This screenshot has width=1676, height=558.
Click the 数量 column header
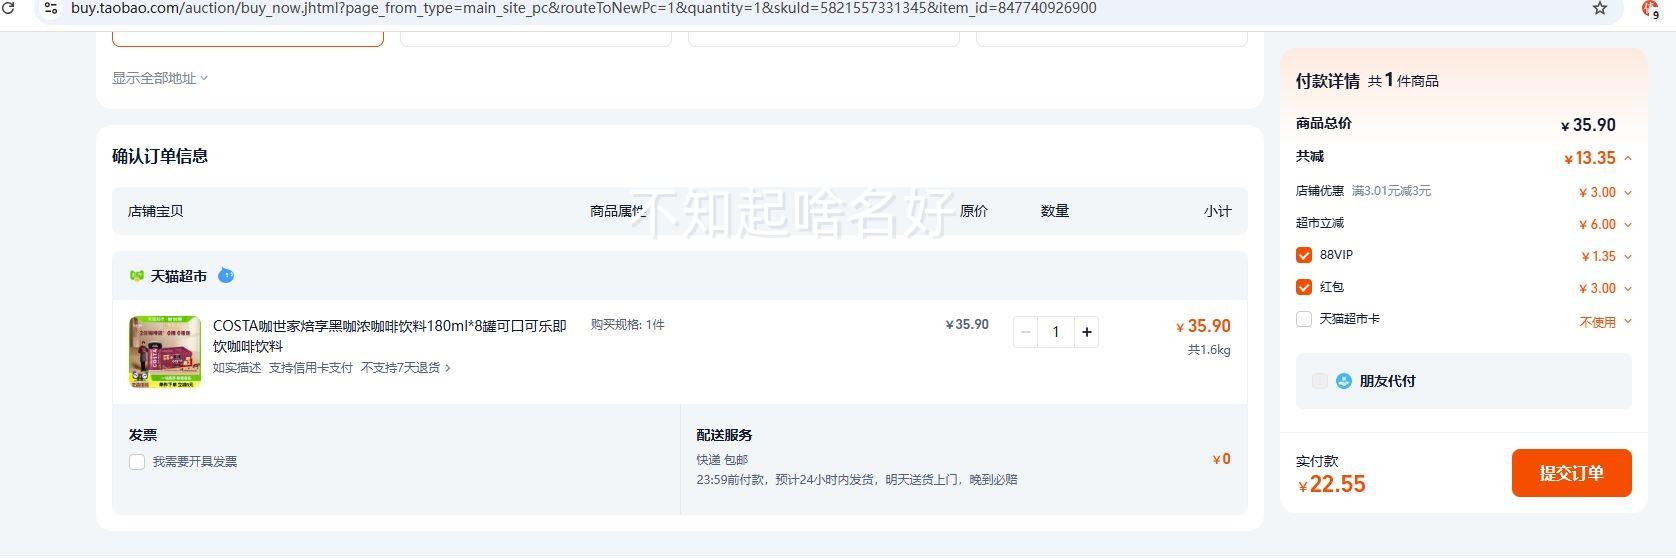[x=1055, y=211]
